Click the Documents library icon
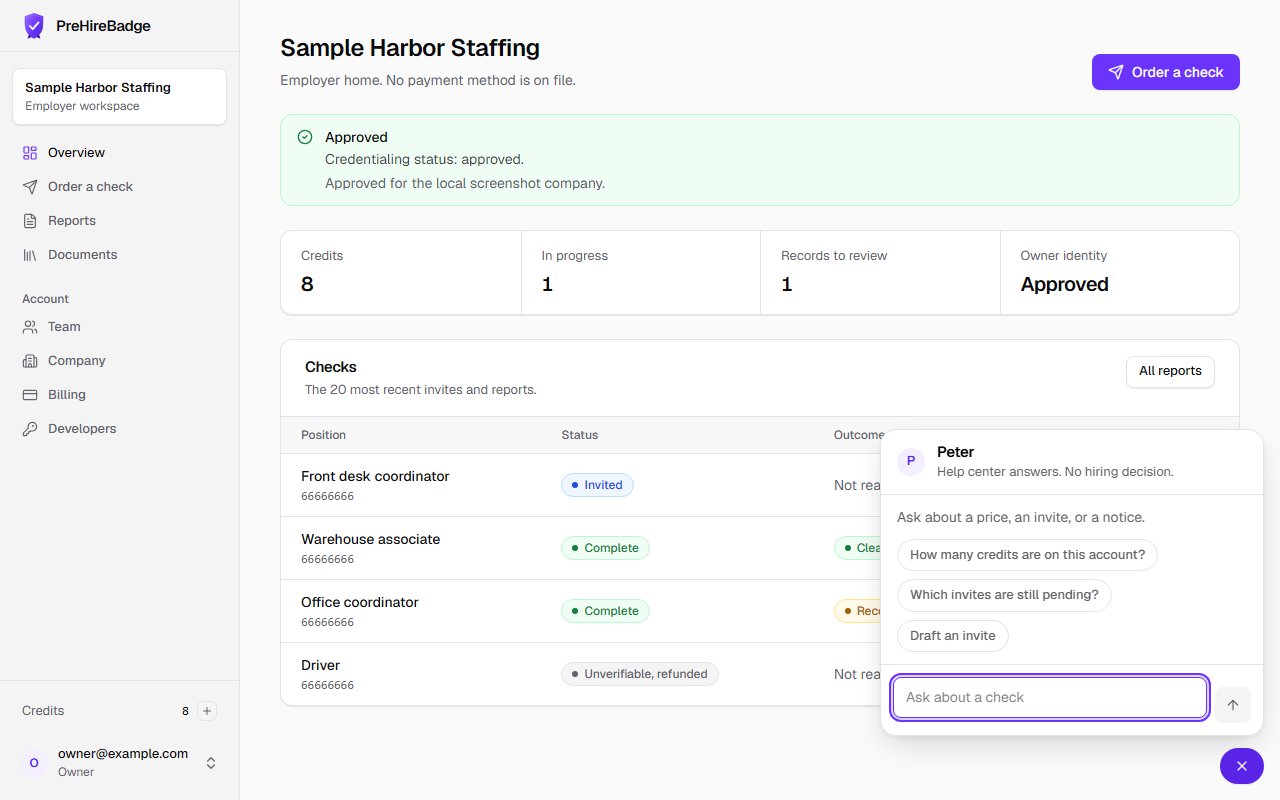1280x800 pixels. [x=30, y=255]
